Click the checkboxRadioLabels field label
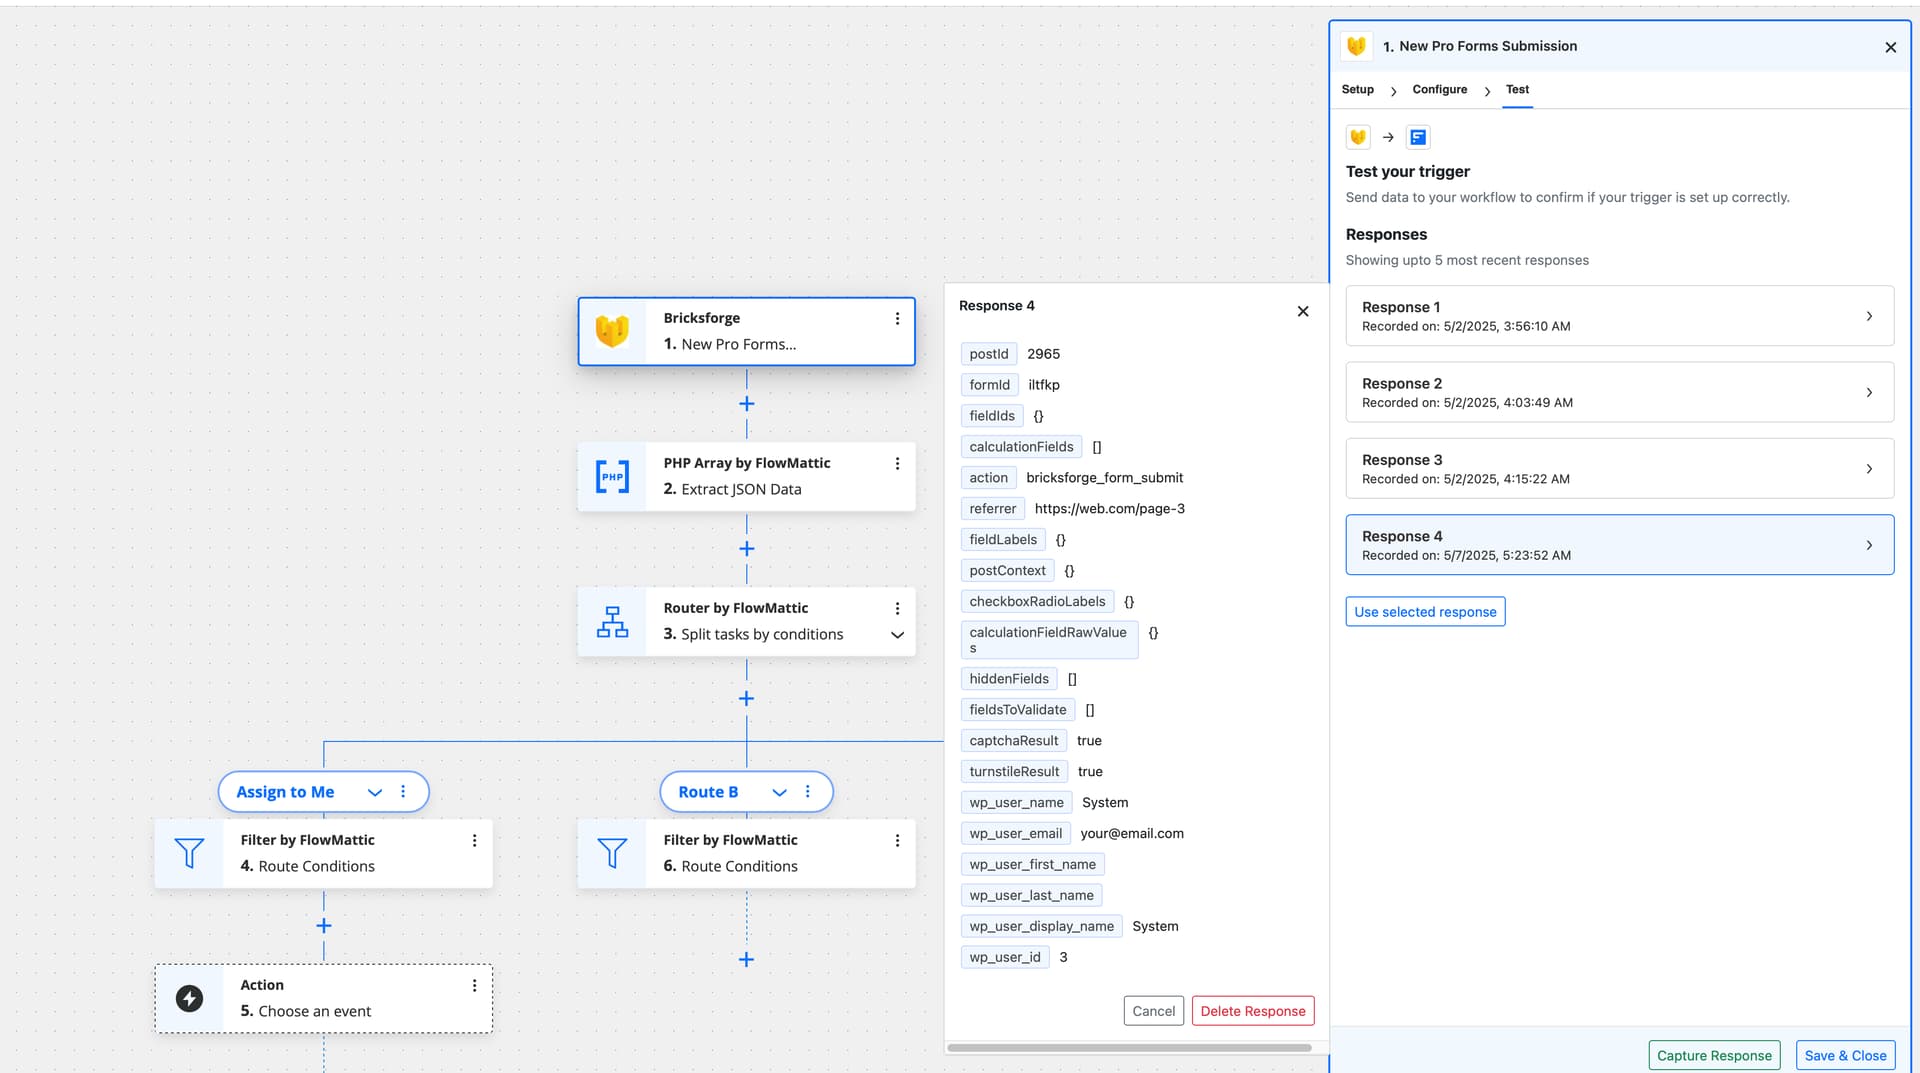This screenshot has width=1920, height=1073. pyautogui.click(x=1037, y=601)
